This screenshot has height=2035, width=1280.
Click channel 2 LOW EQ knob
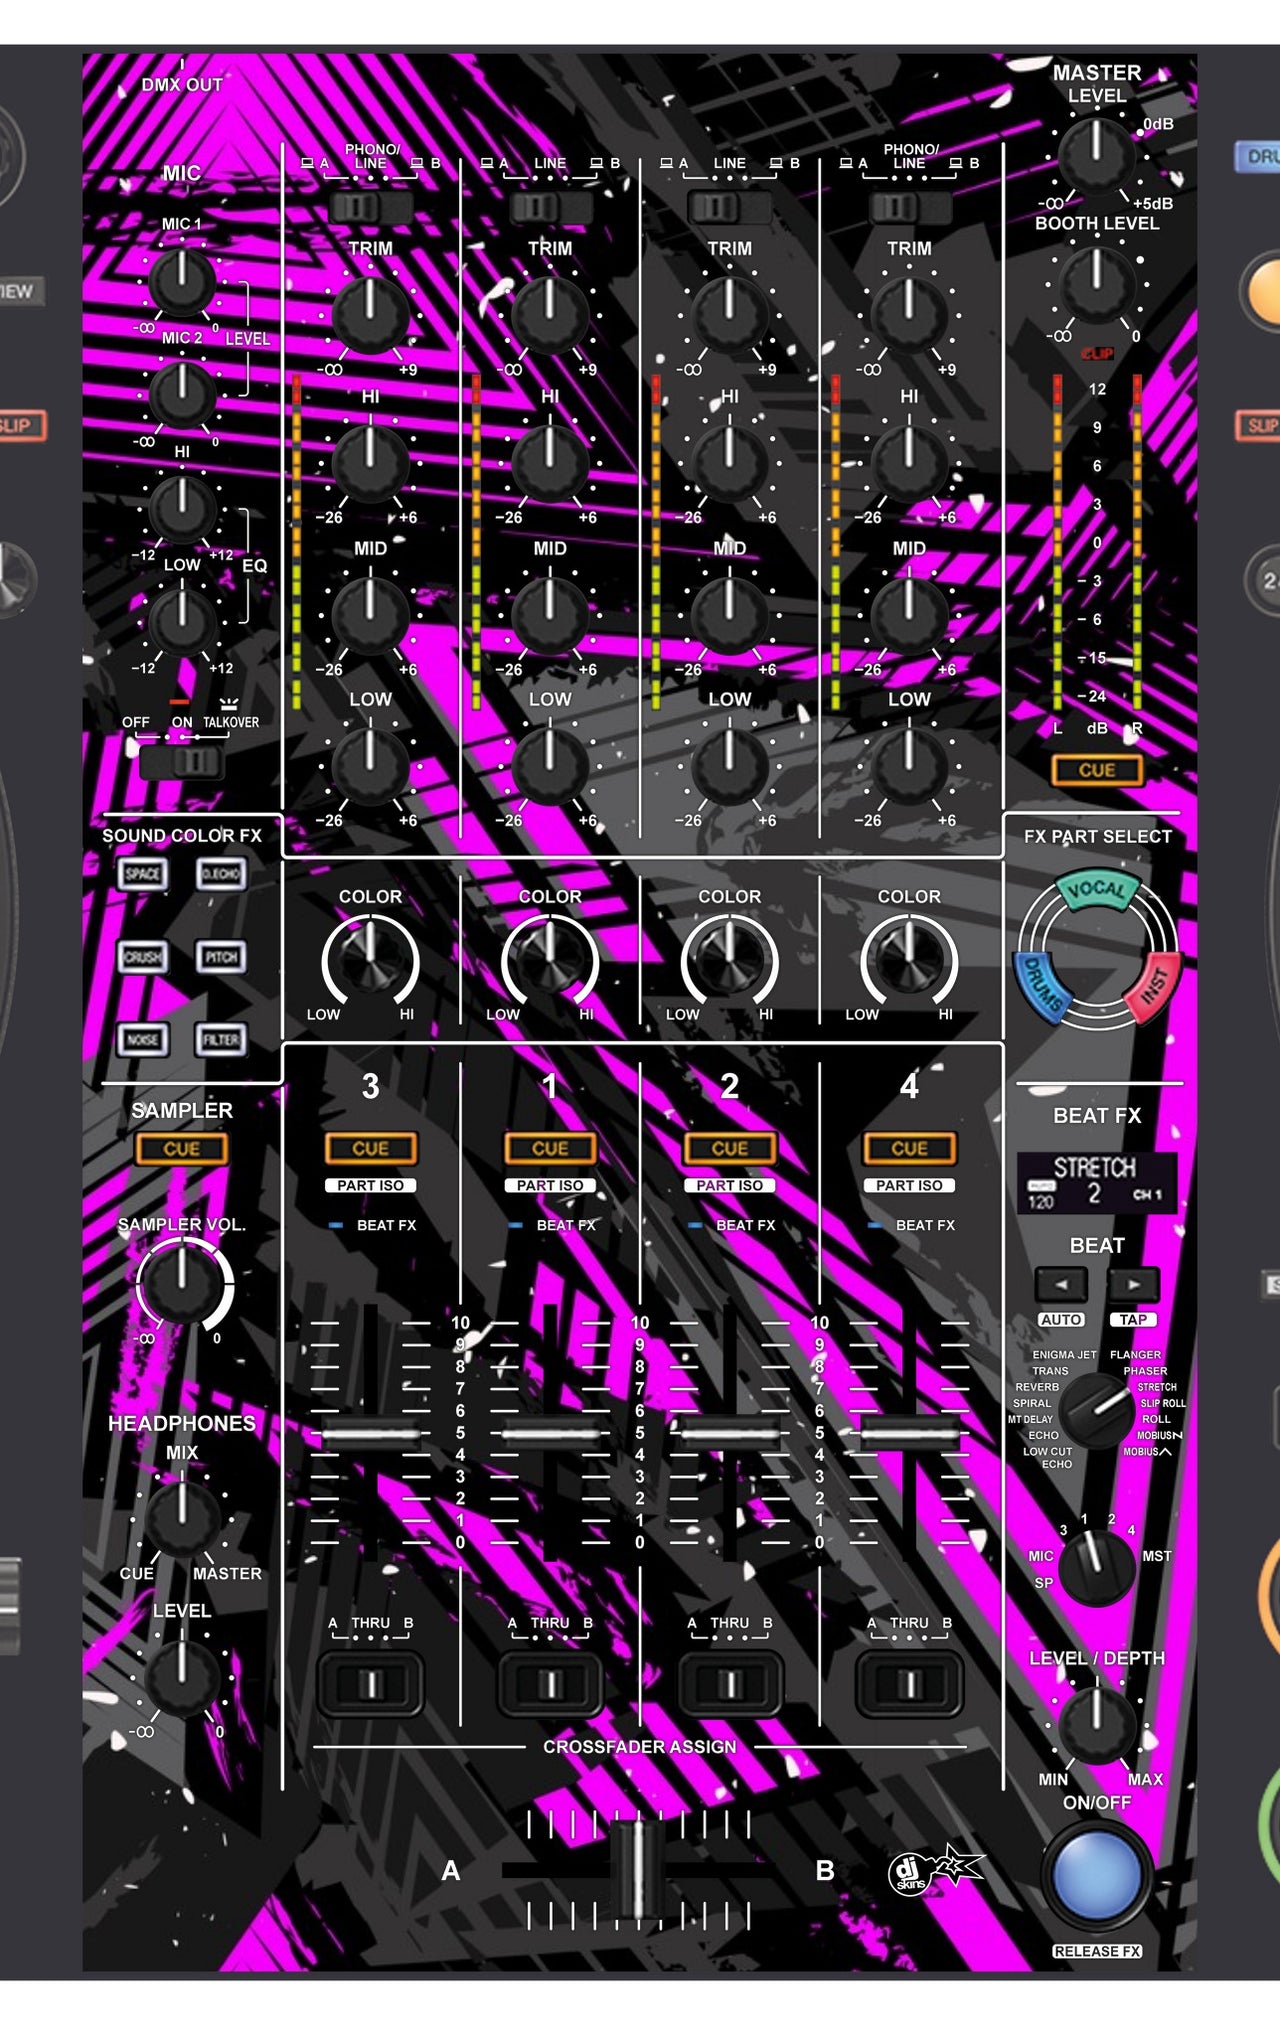pos(729,766)
